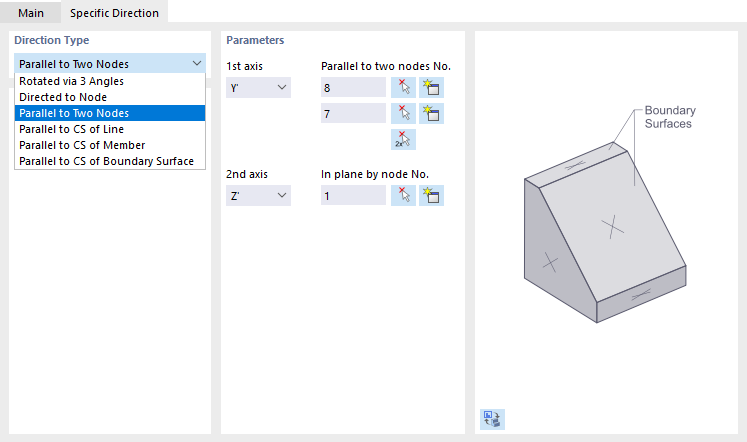The height and width of the screenshot is (442, 747).
Task: Select Parallel to CS of Line
Action: point(71,129)
